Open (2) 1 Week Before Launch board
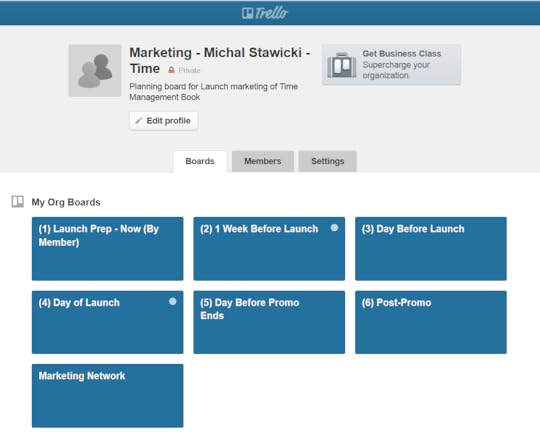Screen dimensions: 540x432 (x=269, y=248)
